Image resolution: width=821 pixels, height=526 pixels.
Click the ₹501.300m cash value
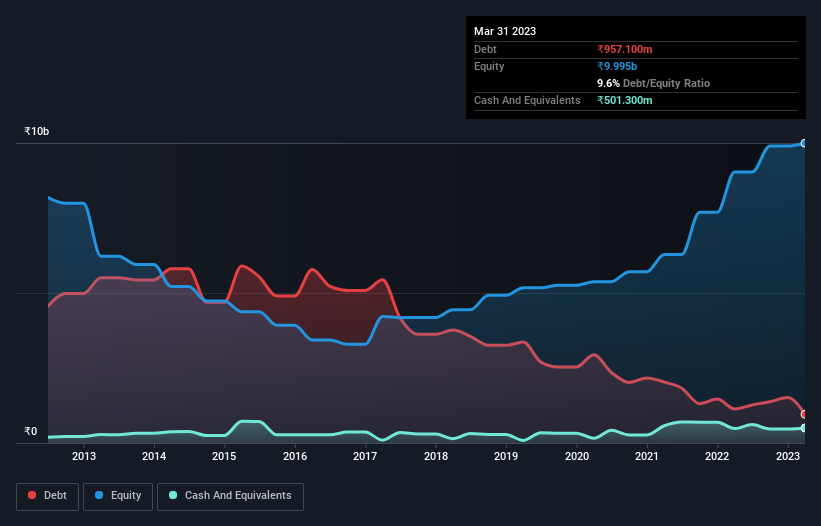tap(625, 100)
